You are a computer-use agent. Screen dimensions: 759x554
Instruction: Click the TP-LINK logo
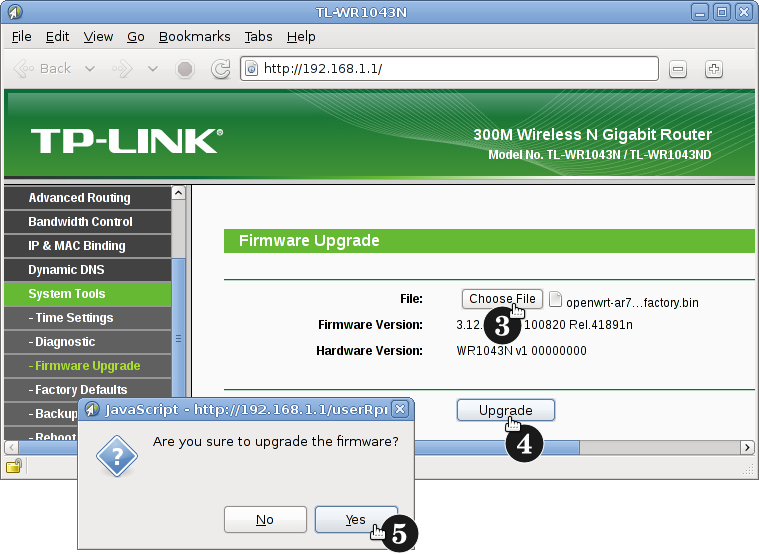point(127,141)
